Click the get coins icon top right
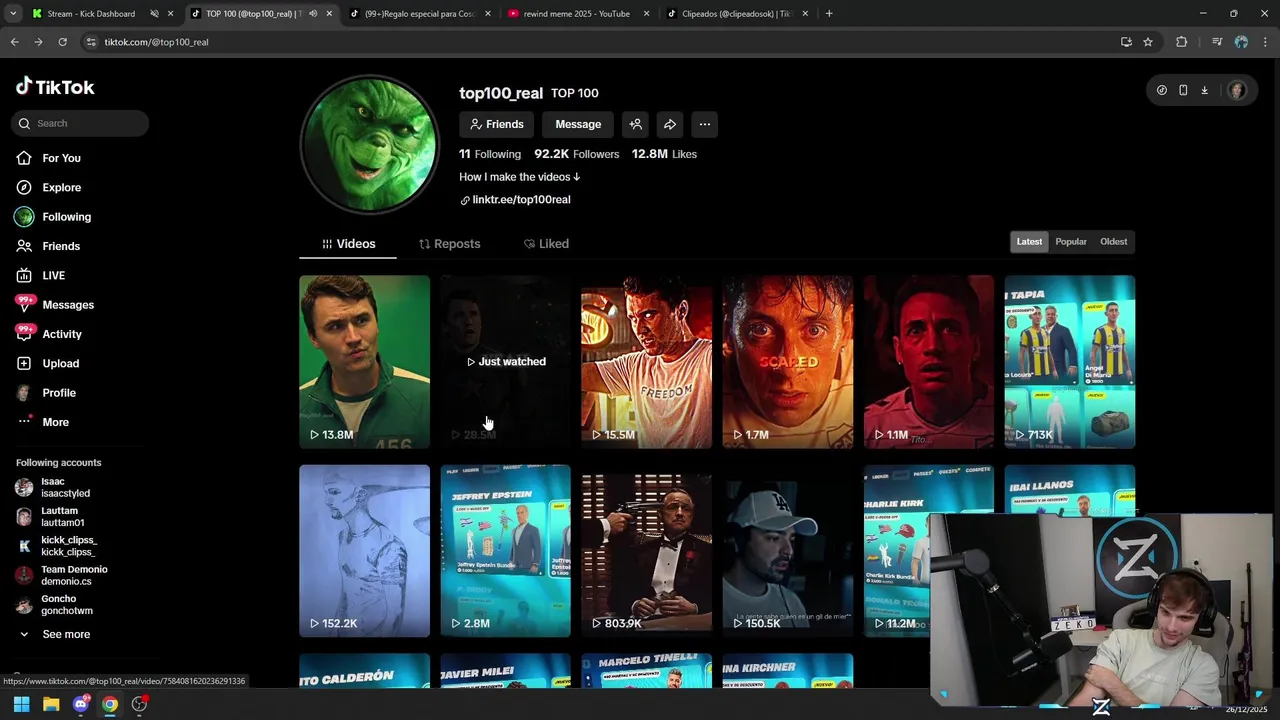1280x720 pixels. point(1161,90)
